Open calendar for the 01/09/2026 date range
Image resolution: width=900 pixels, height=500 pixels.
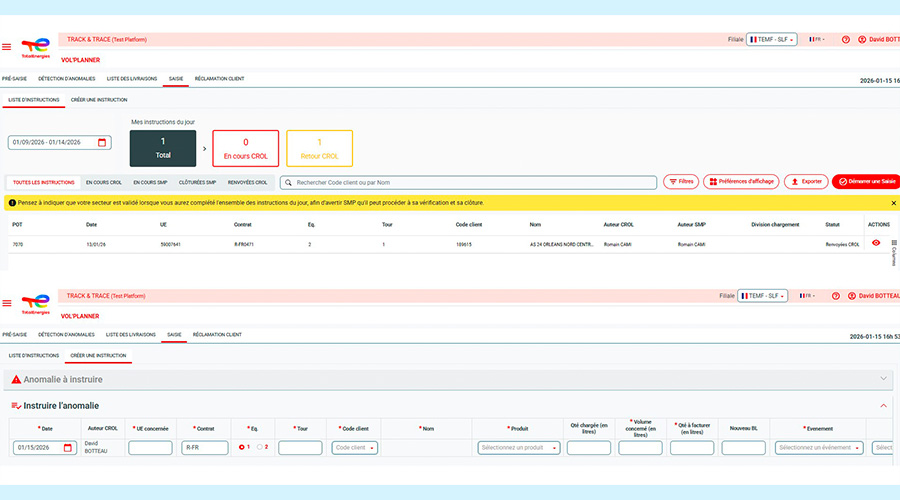point(102,143)
